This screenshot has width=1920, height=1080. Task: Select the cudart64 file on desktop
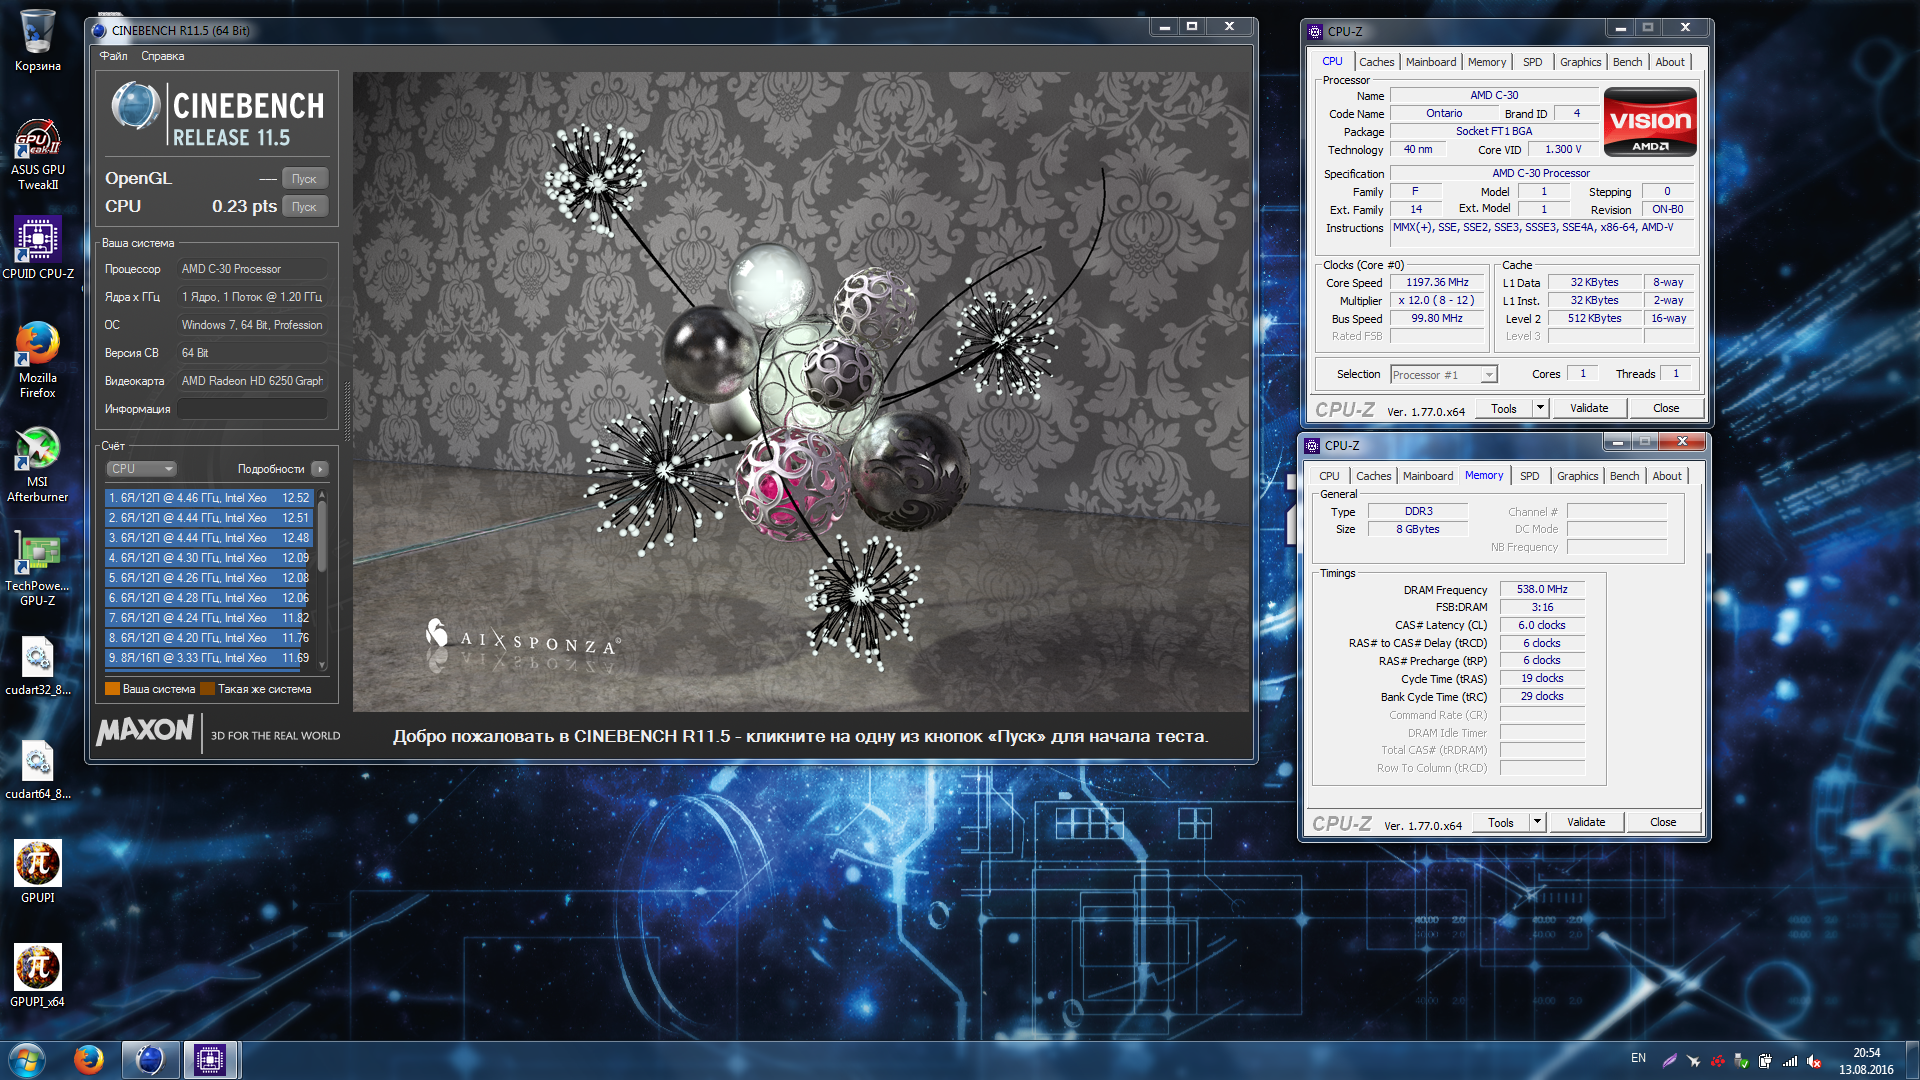click(x=37, y=770)
